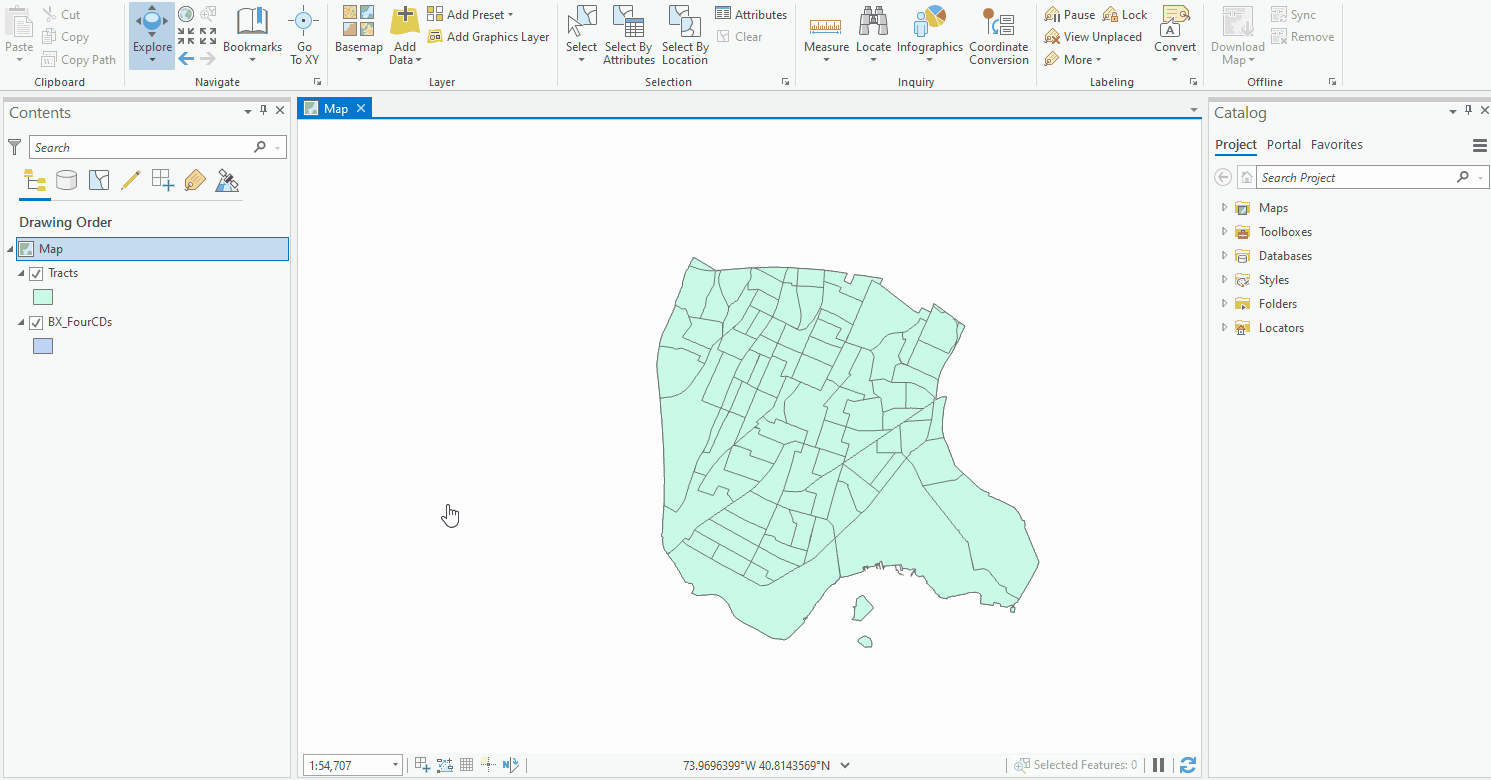Click the filter icon in Contents
Viewport: 1491px width, 780px height.
[x=14, y=147]
